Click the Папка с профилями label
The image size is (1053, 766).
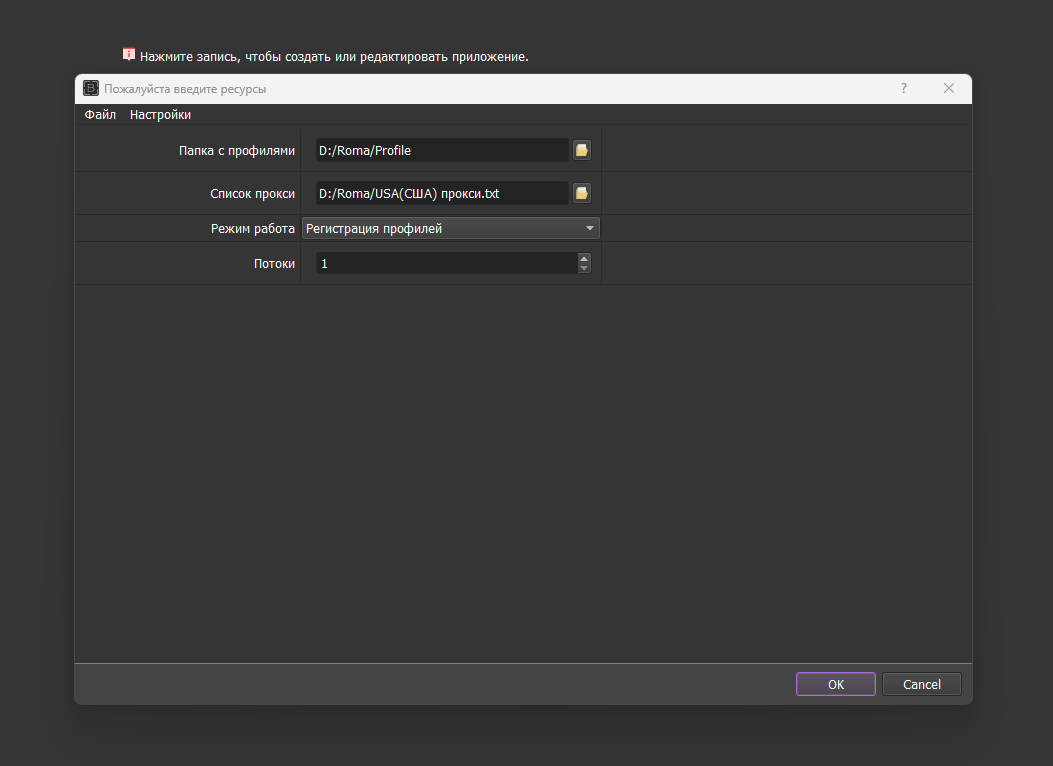click(x=237, y=150)
